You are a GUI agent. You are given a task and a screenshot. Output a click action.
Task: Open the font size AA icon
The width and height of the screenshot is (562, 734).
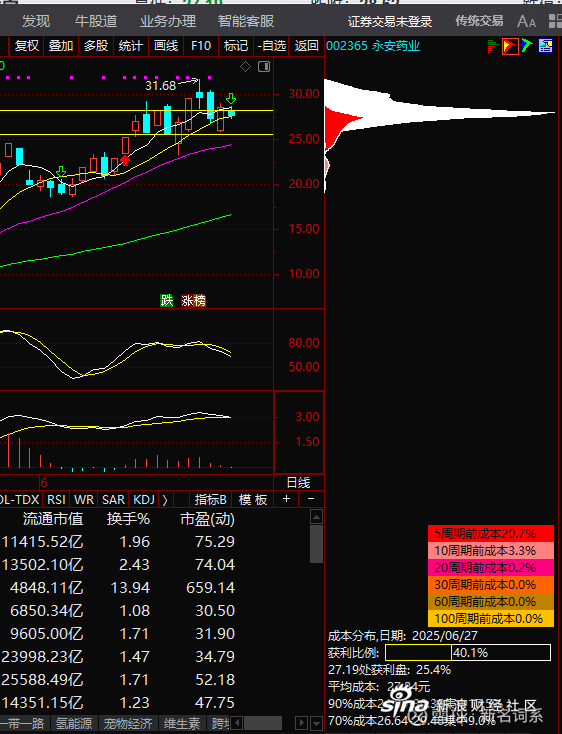click(526, 22)
